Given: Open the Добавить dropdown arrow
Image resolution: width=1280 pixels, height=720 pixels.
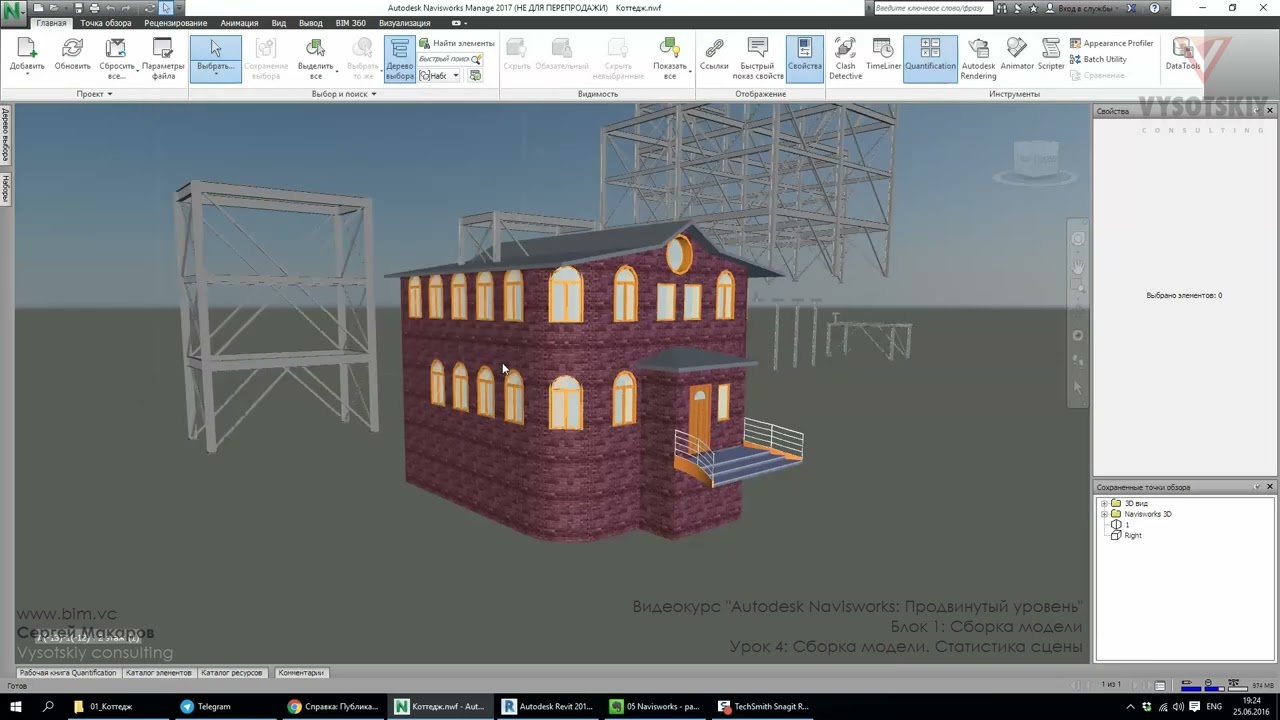Looking at the screenshot, I should 27,75.
